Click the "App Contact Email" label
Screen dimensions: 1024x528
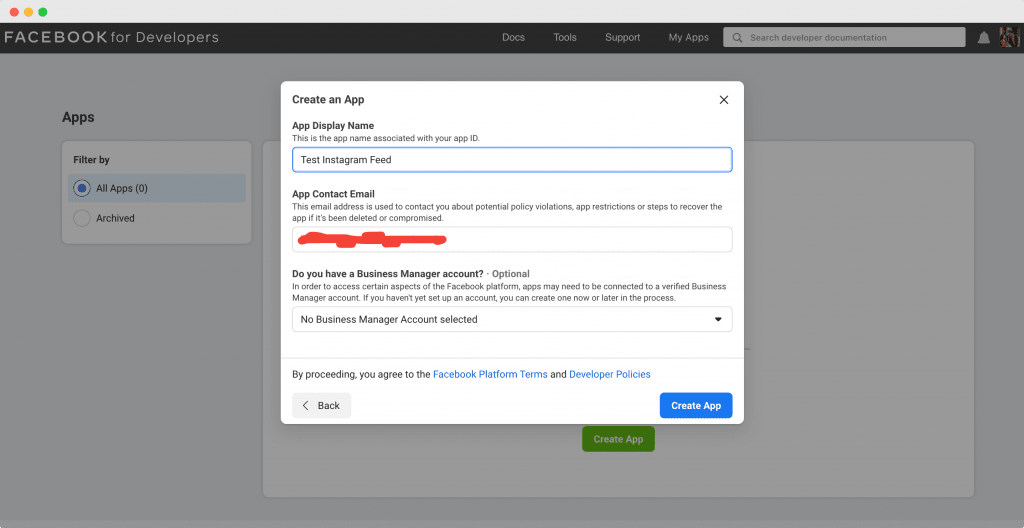333,193
